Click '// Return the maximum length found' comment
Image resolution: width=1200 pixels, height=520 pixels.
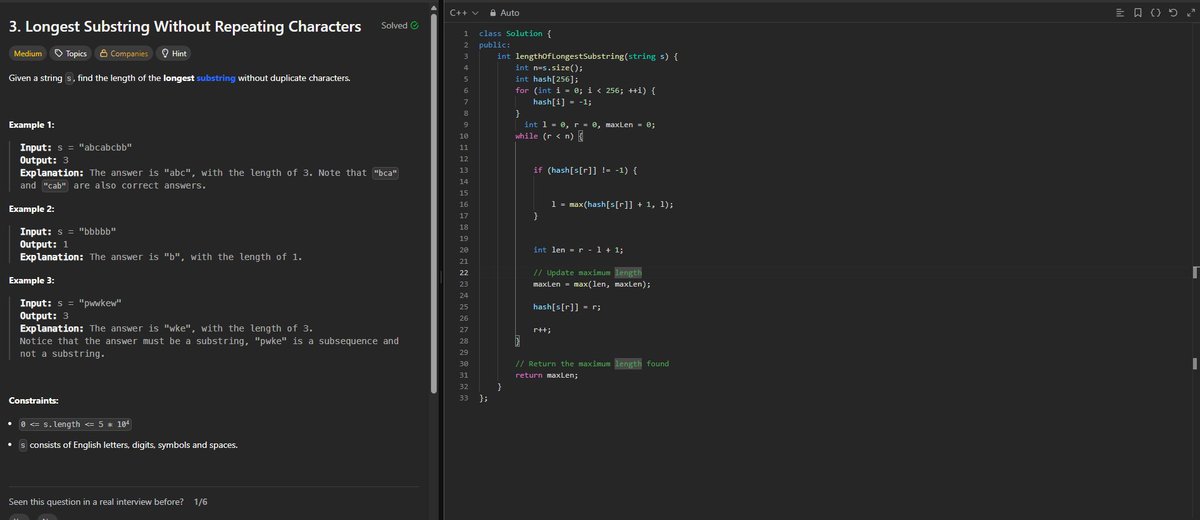point(592,363)
